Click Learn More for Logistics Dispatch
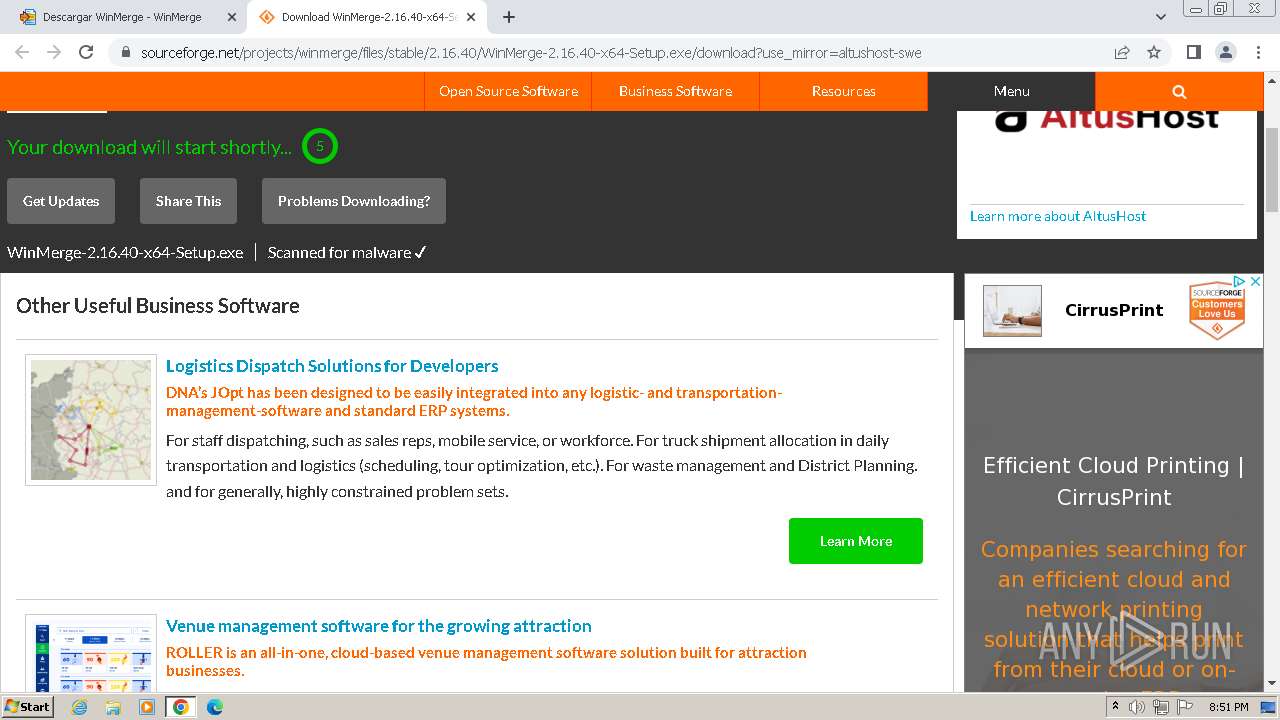The image size is (1280, 720). (856, 541)
